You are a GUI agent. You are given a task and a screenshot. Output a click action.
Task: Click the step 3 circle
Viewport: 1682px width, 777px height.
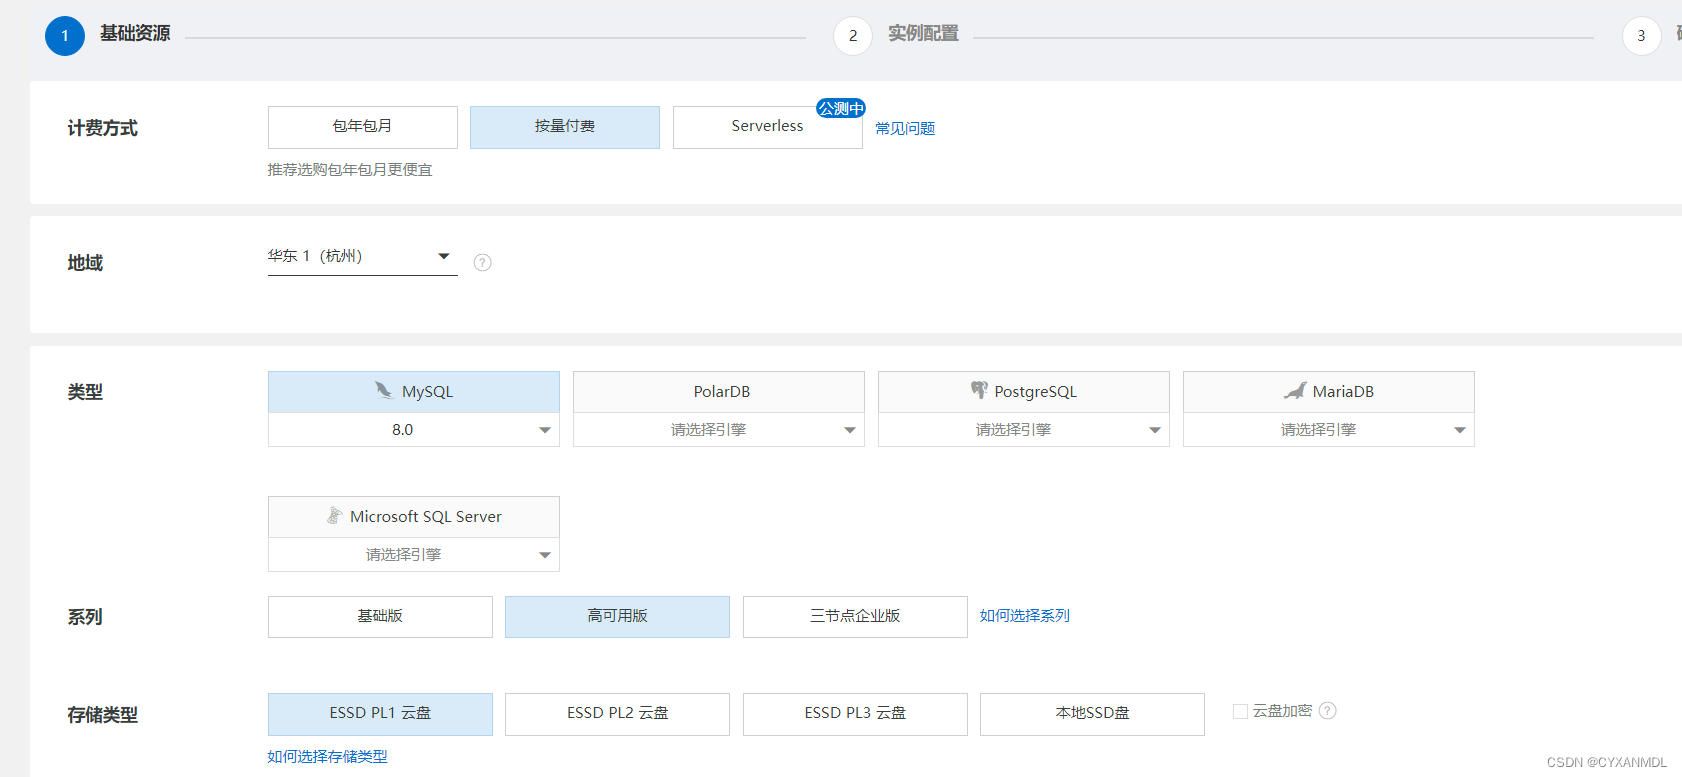tap(1641, 36)
